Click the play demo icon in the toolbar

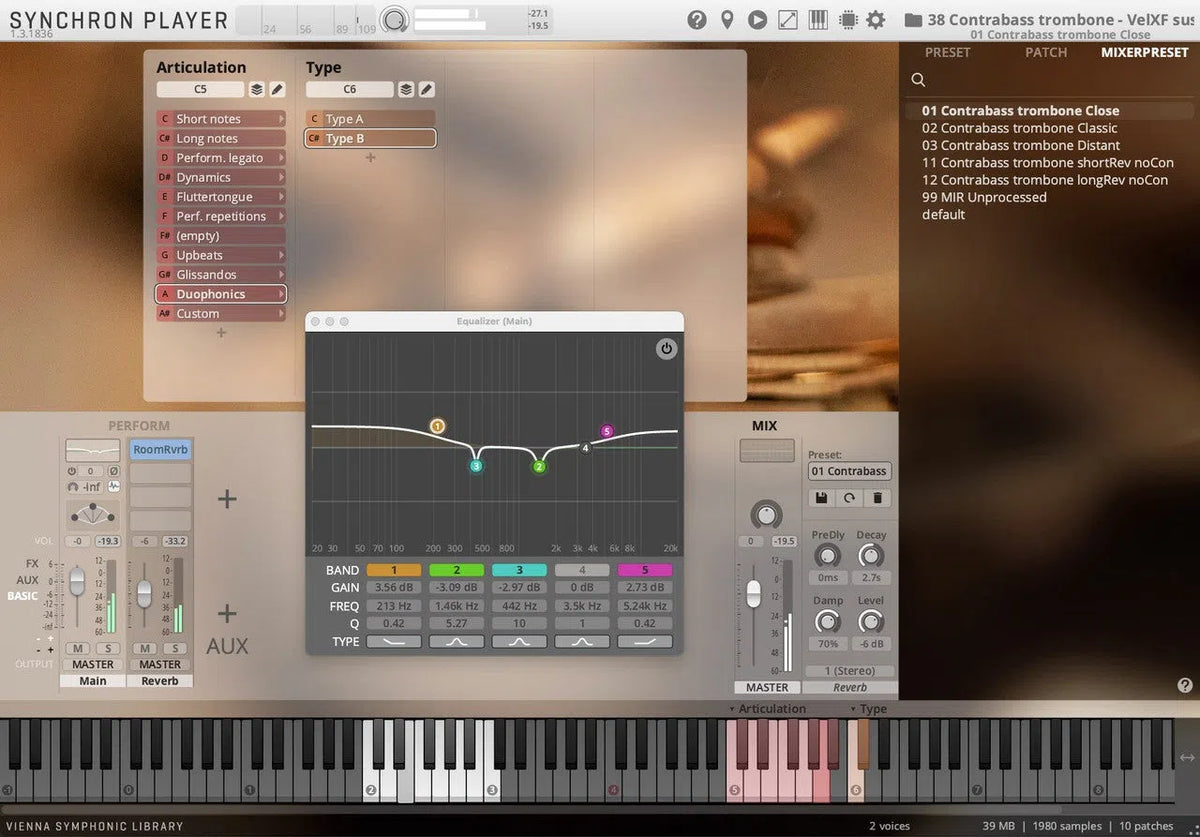[757, 19]
